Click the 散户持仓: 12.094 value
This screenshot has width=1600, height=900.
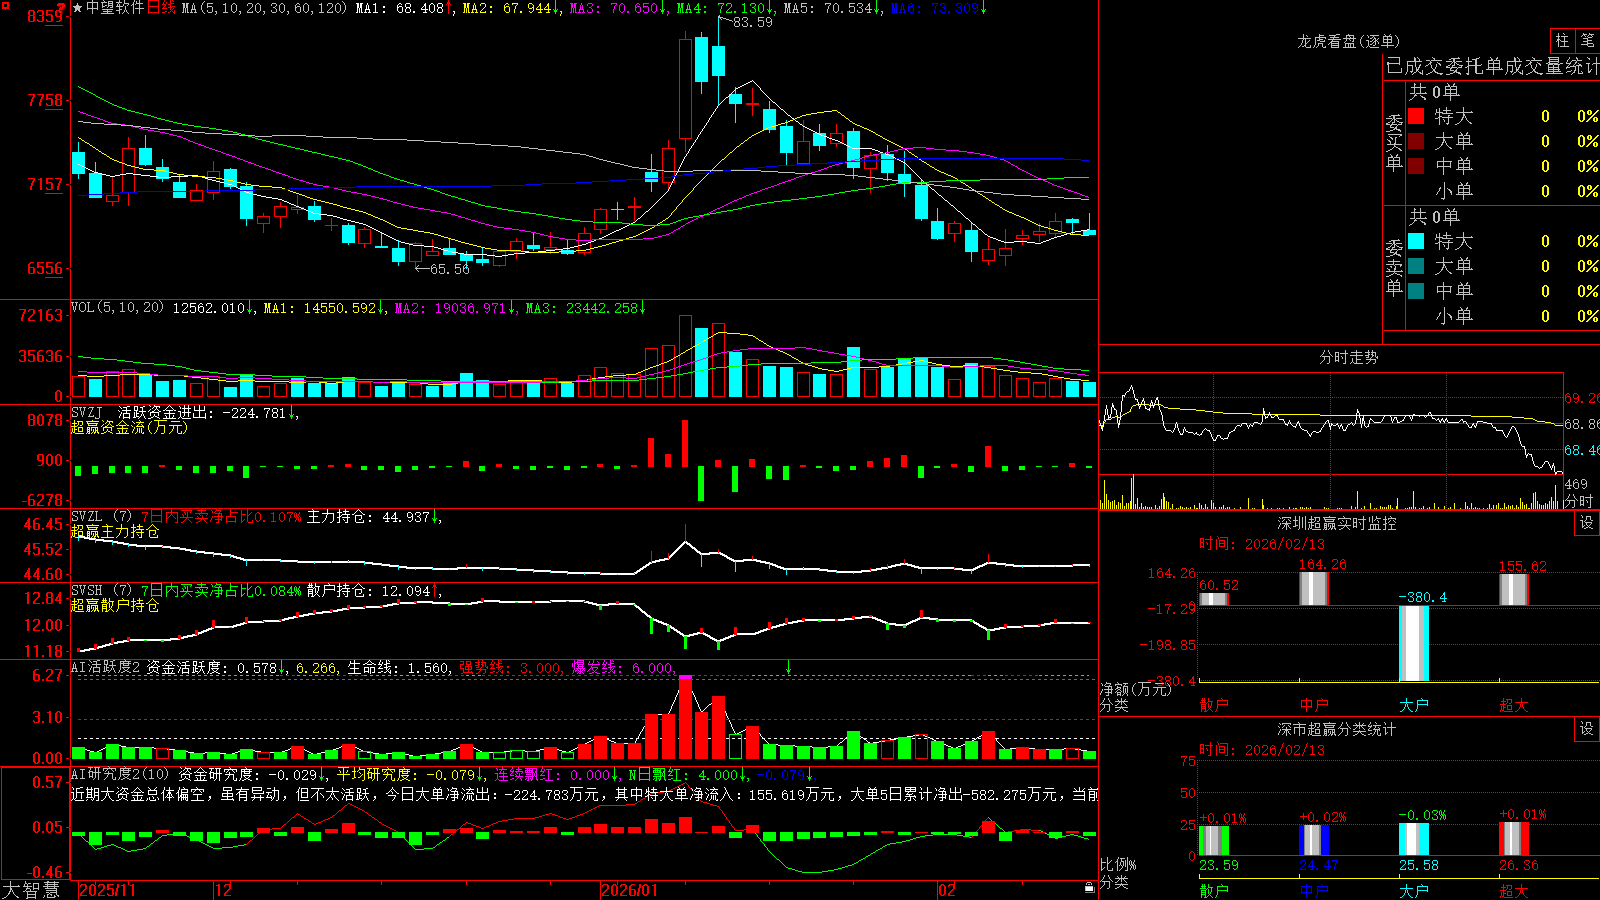coord(368,591)
